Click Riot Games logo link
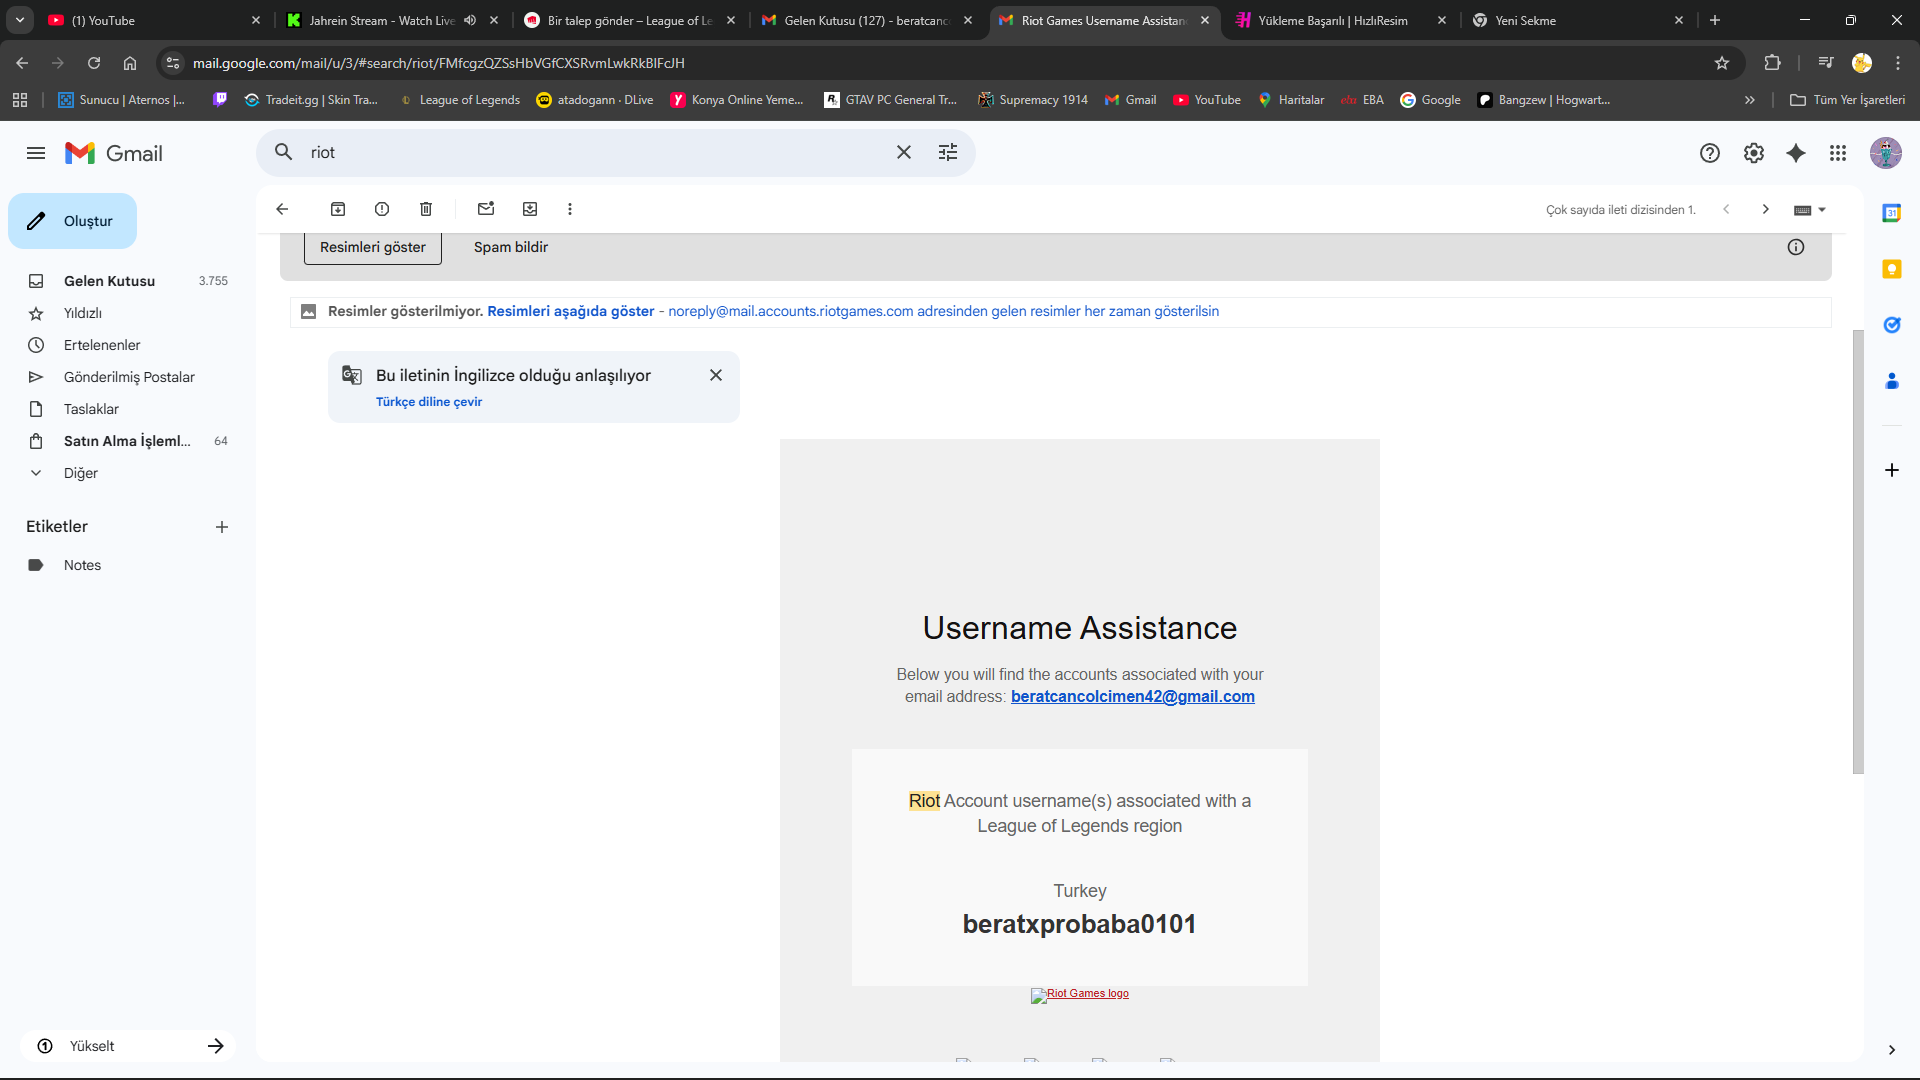This screenshot has width=1920, height=1080. click(x=1080, y=994)
